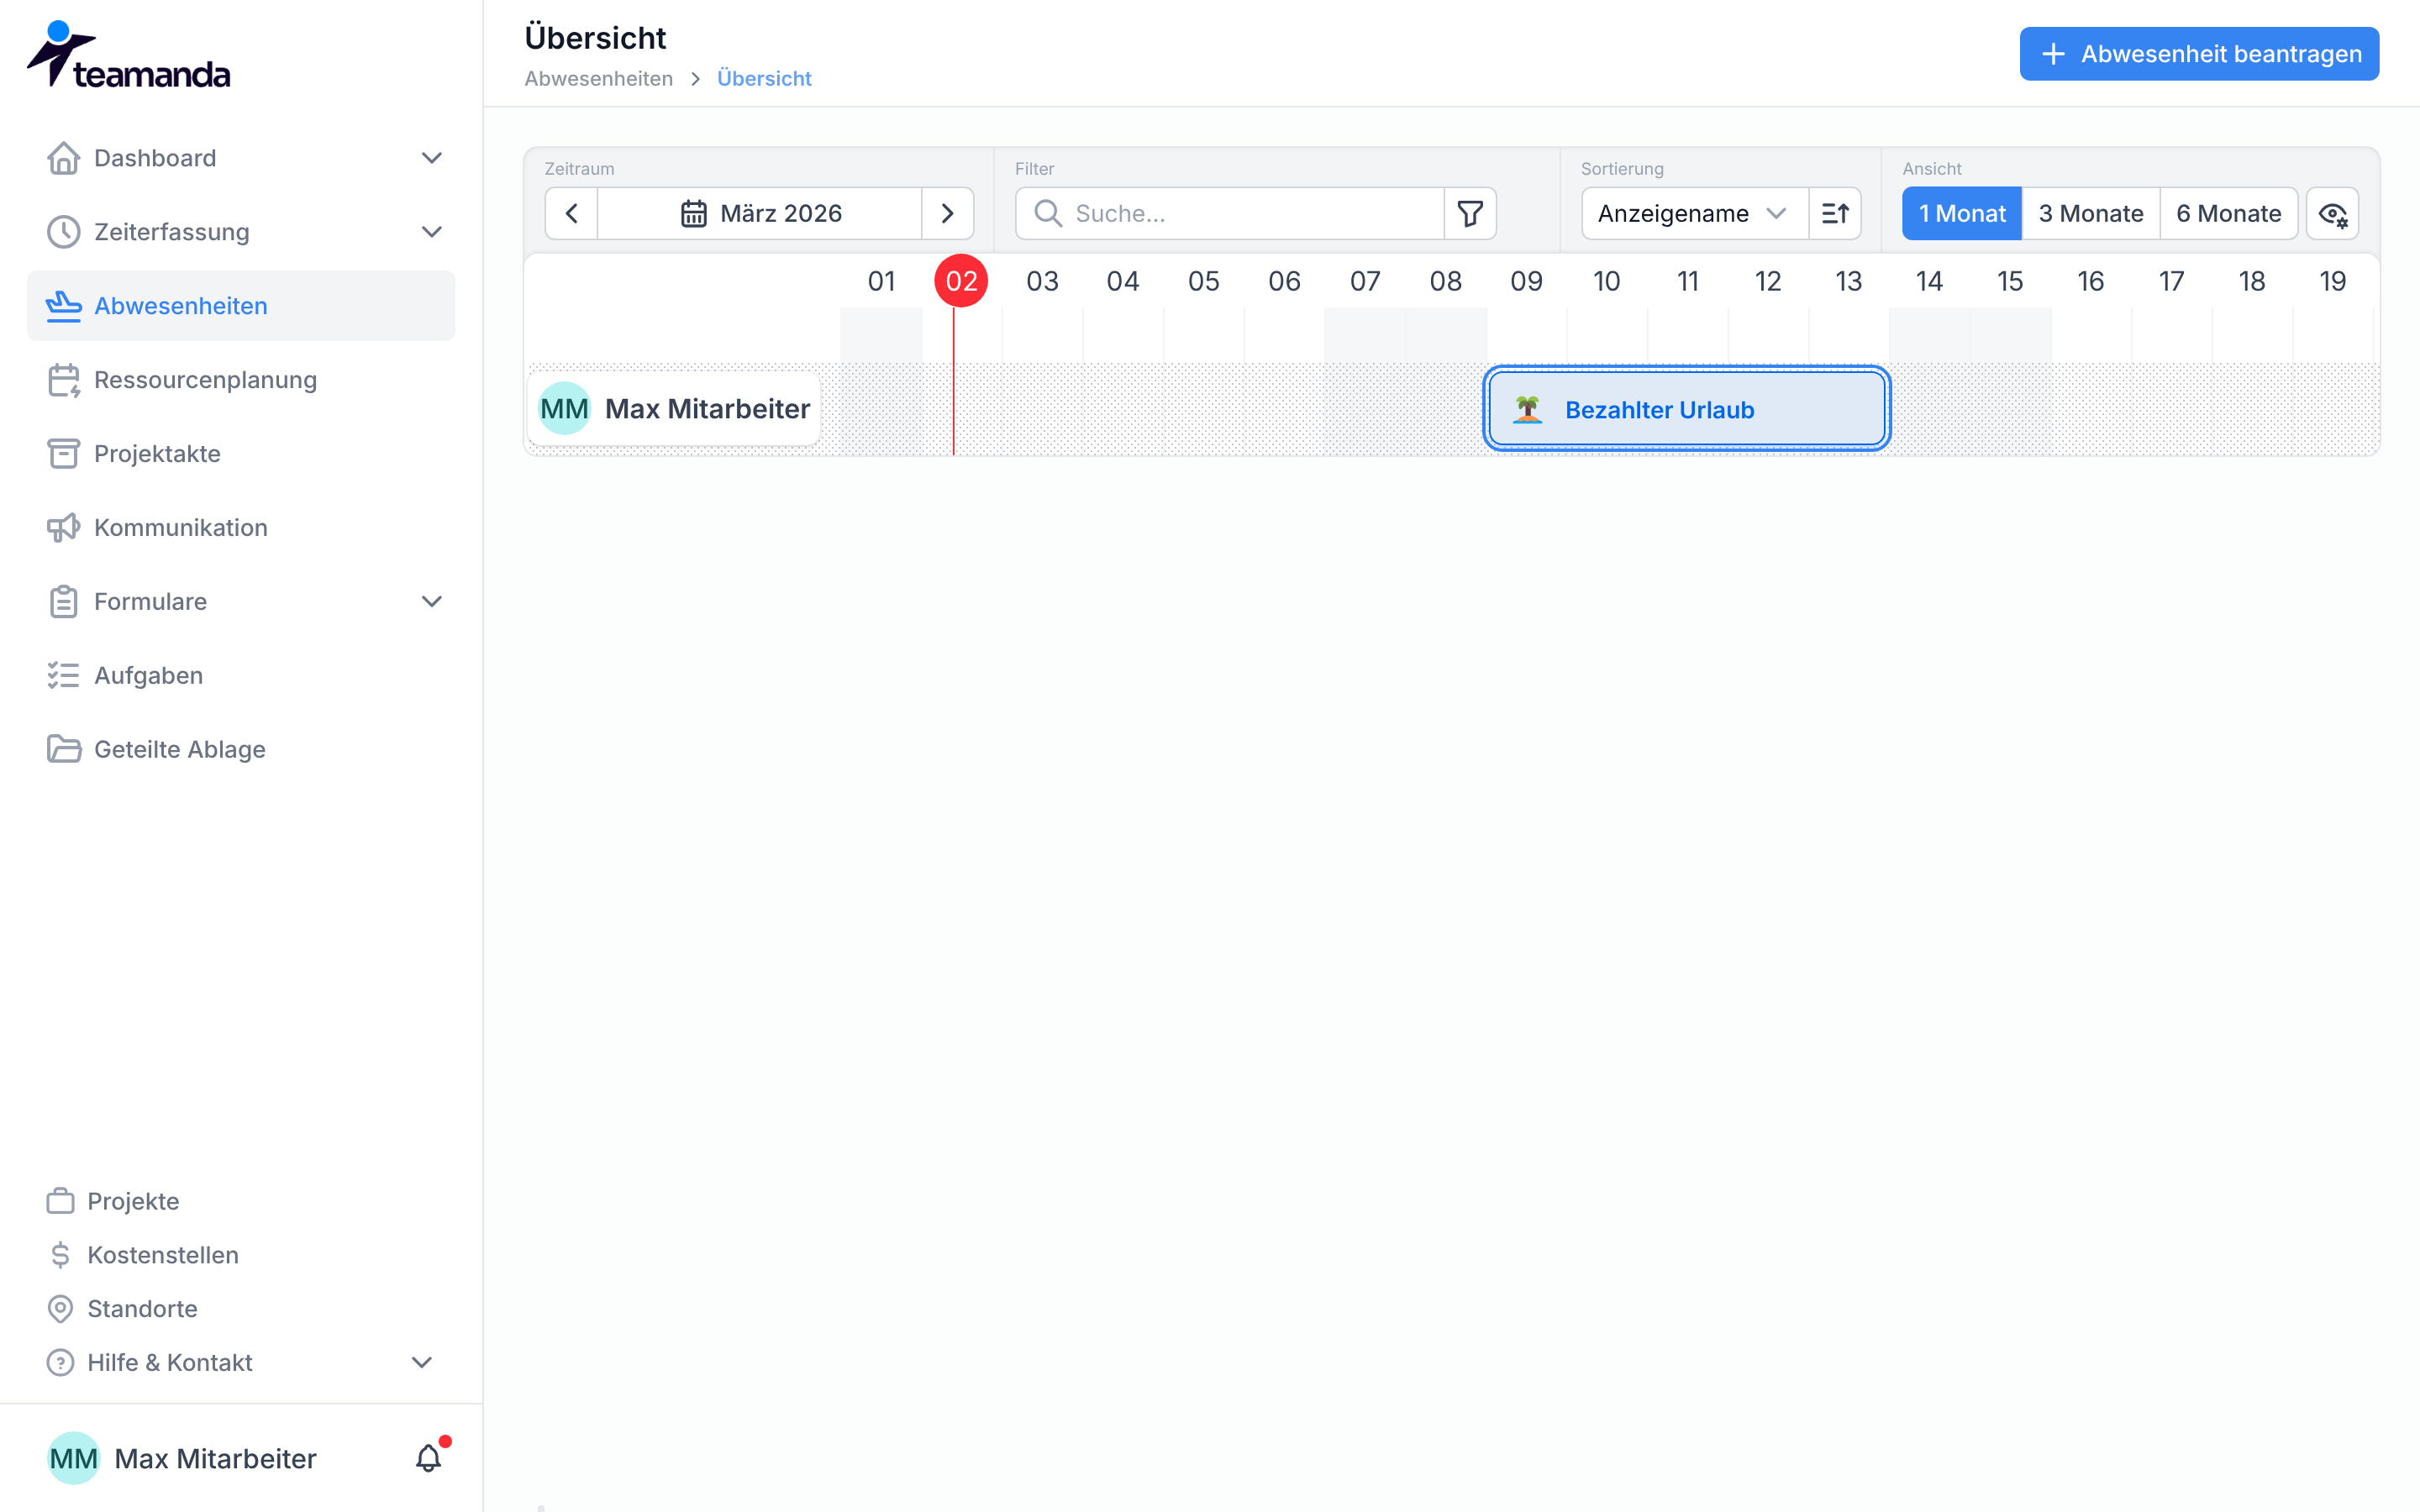The width and height of the screenshot is (2420, 1512).
Task: Expand the Dashboard menu chevron
Action: [432, 158]
